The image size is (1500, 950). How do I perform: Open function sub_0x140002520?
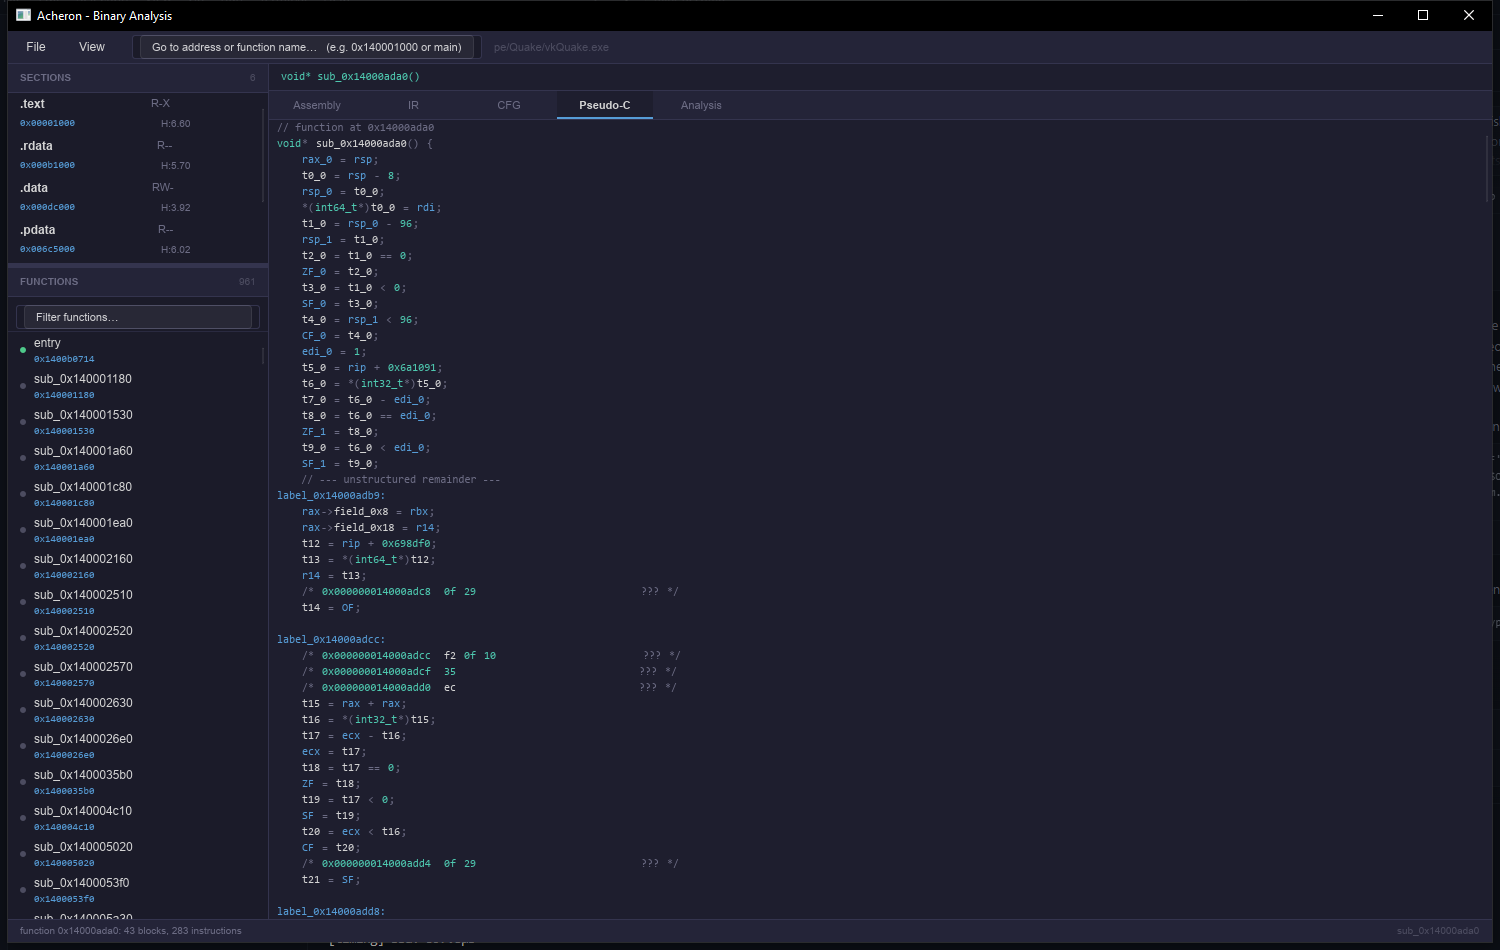136,638
